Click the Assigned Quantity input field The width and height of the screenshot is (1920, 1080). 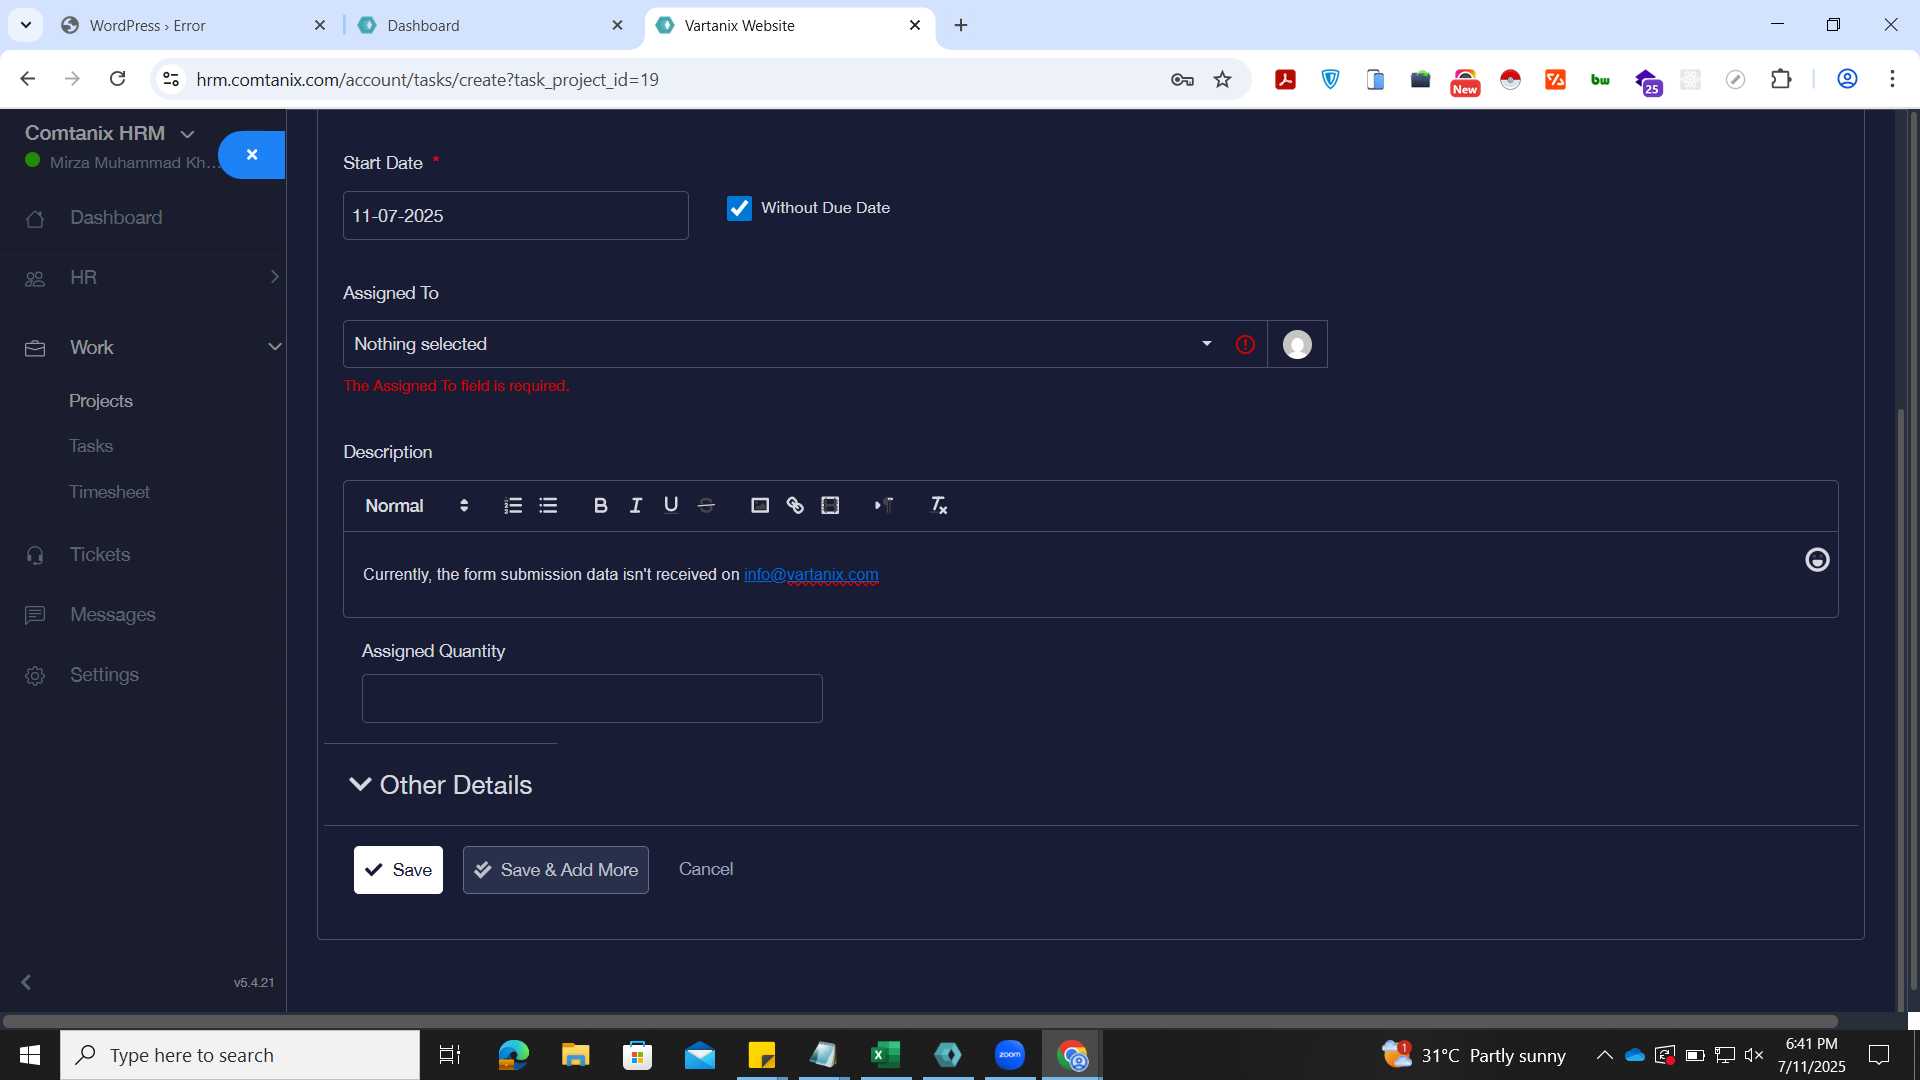point(592,699)
